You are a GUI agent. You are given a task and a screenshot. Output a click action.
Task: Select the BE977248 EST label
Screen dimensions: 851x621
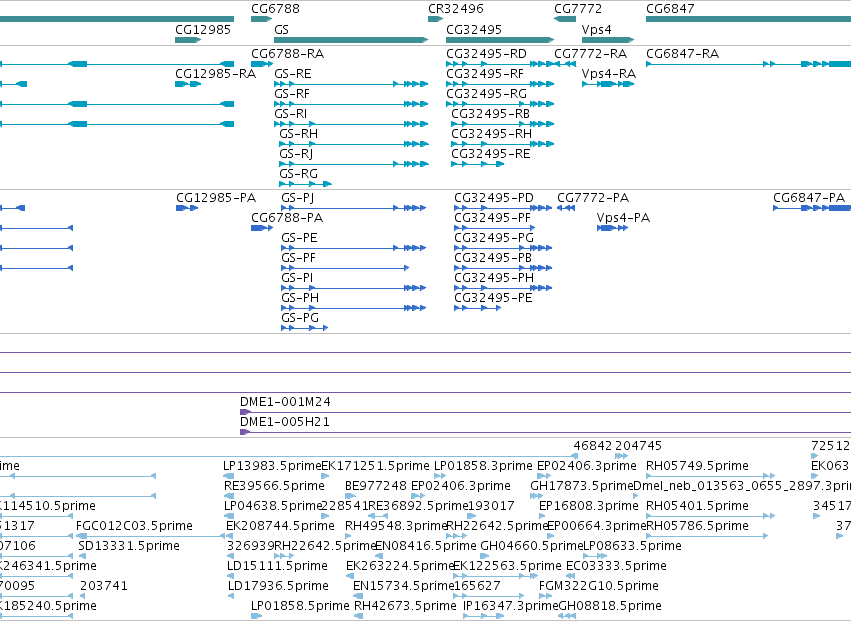pyautogui.click(x=376, y=486)
